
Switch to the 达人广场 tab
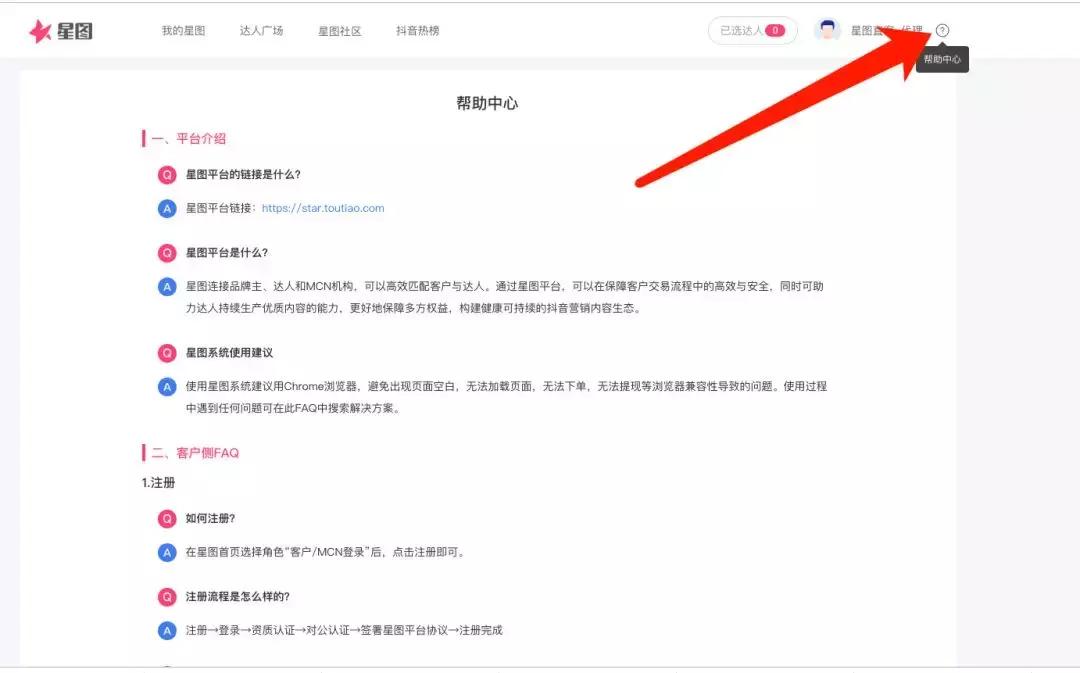[261, 30]
